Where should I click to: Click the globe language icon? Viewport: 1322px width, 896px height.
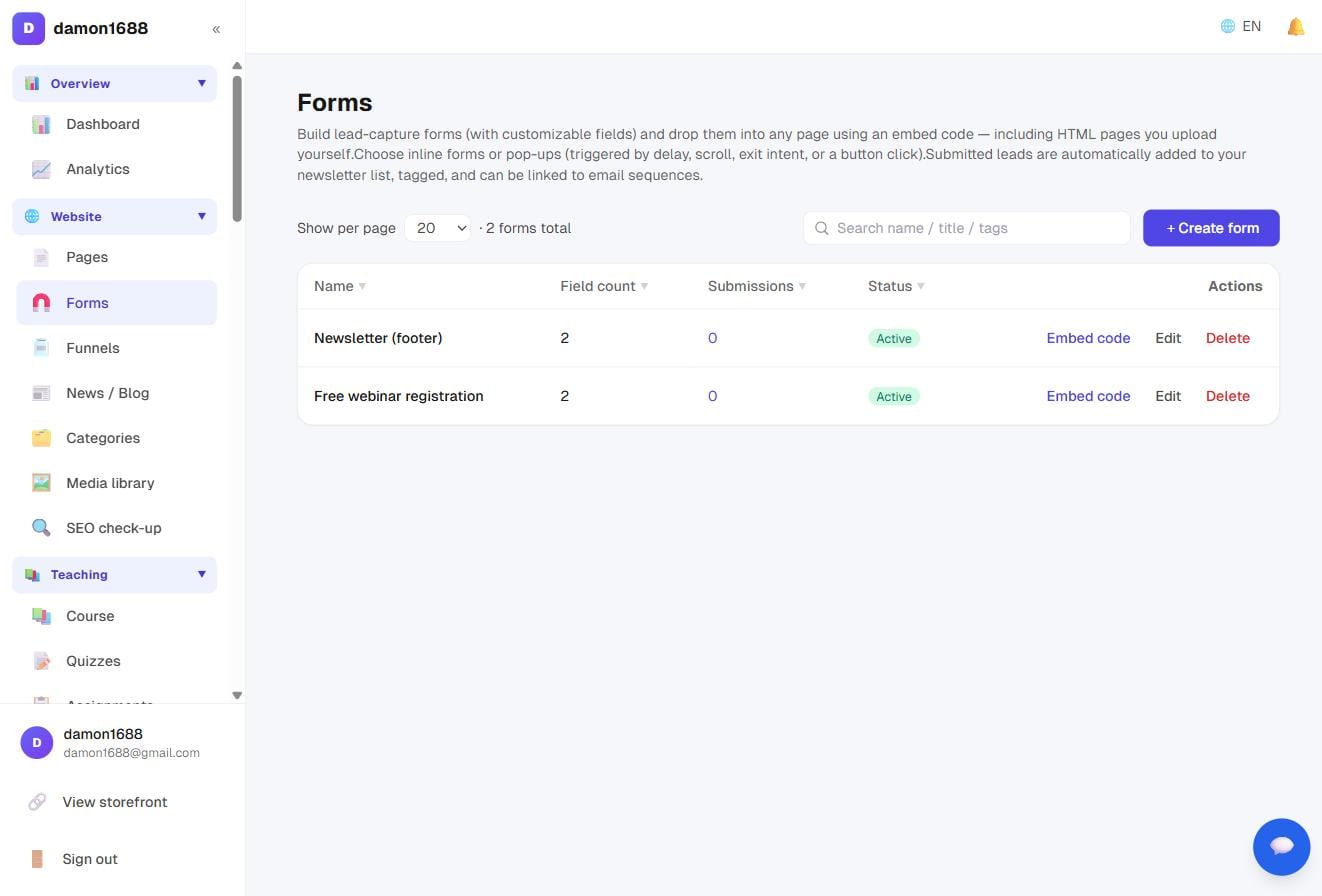(1228, 27)
